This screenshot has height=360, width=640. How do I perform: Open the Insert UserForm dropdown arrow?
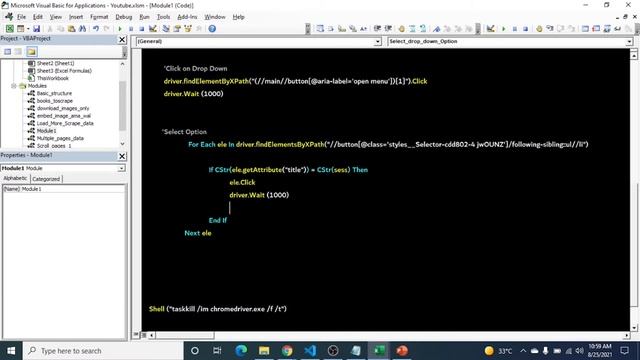[28, 29]
